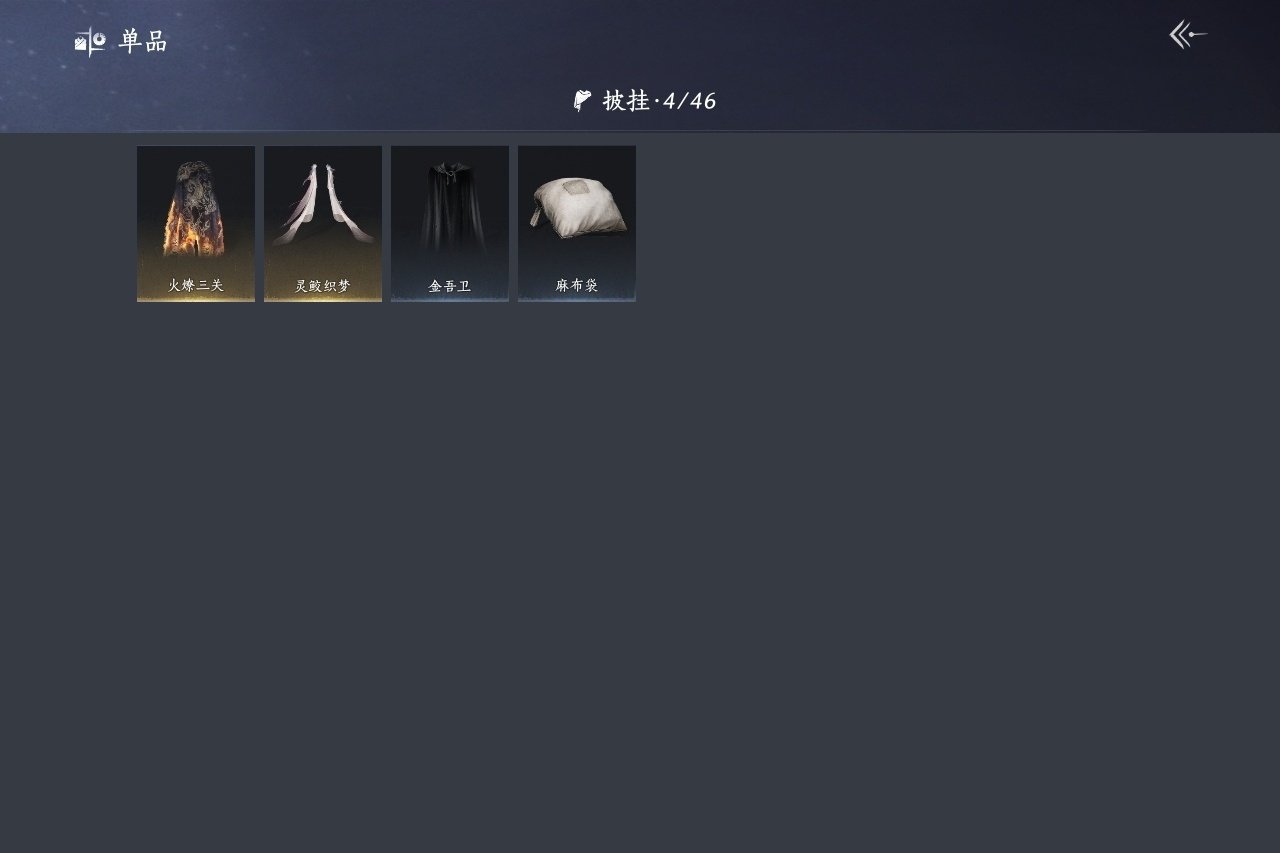
Task: Click the 麻布袋 name label
Action: pyautogui.click(x=577, y=286)
